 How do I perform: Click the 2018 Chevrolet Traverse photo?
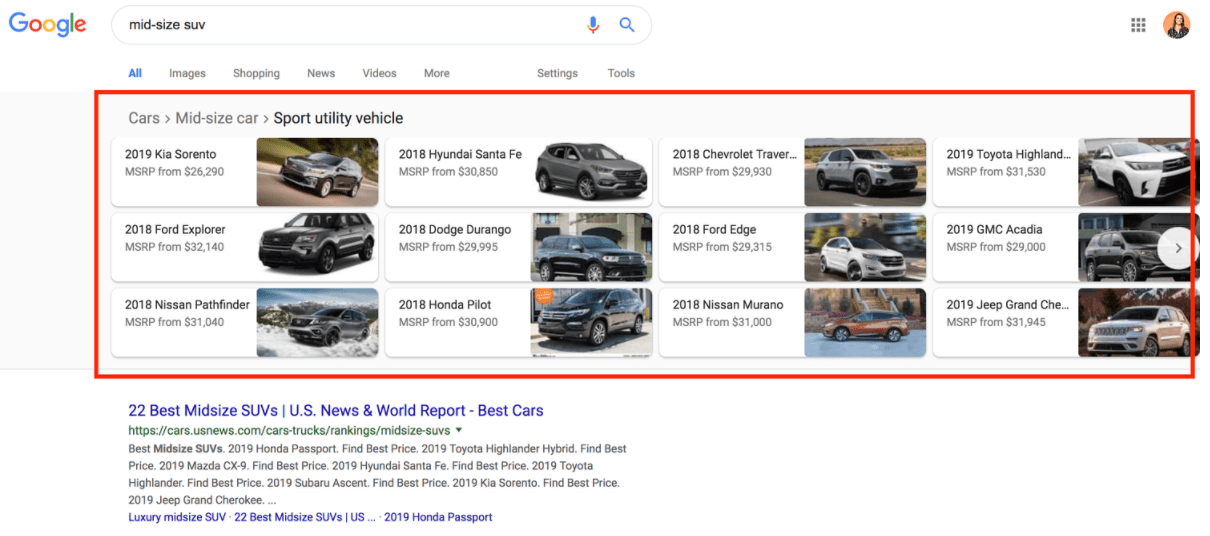865,172
